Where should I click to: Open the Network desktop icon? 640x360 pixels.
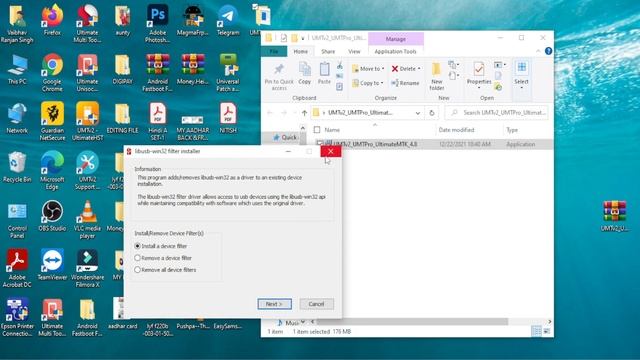[17, 118]
